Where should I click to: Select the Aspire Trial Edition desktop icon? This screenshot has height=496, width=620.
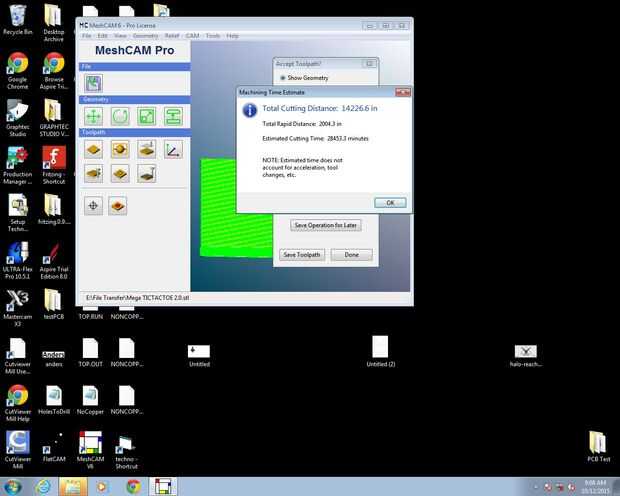pos(54,260)
